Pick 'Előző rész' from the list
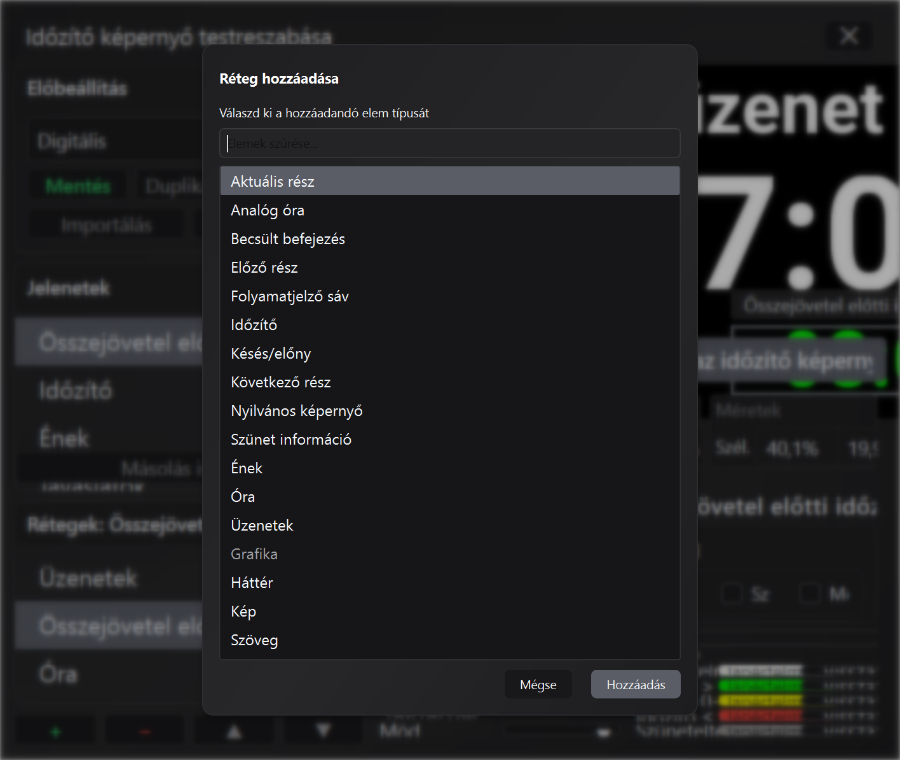The height and width of the screenshot is (760, 900). (450, 267)
